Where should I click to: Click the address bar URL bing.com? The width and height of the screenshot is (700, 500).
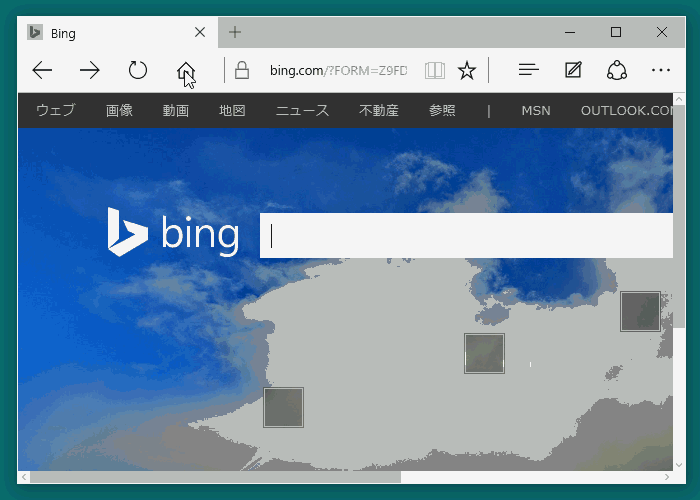(338, 71)
